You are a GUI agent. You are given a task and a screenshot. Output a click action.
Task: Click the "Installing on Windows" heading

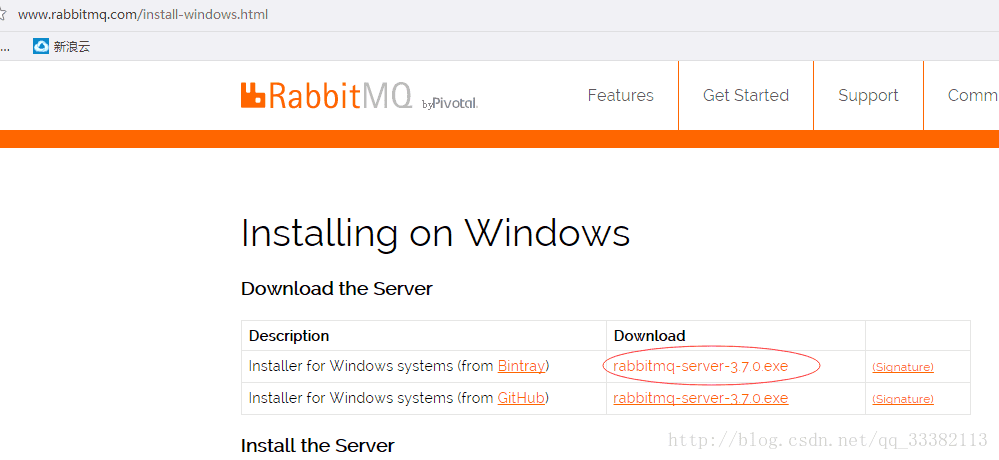436,234
